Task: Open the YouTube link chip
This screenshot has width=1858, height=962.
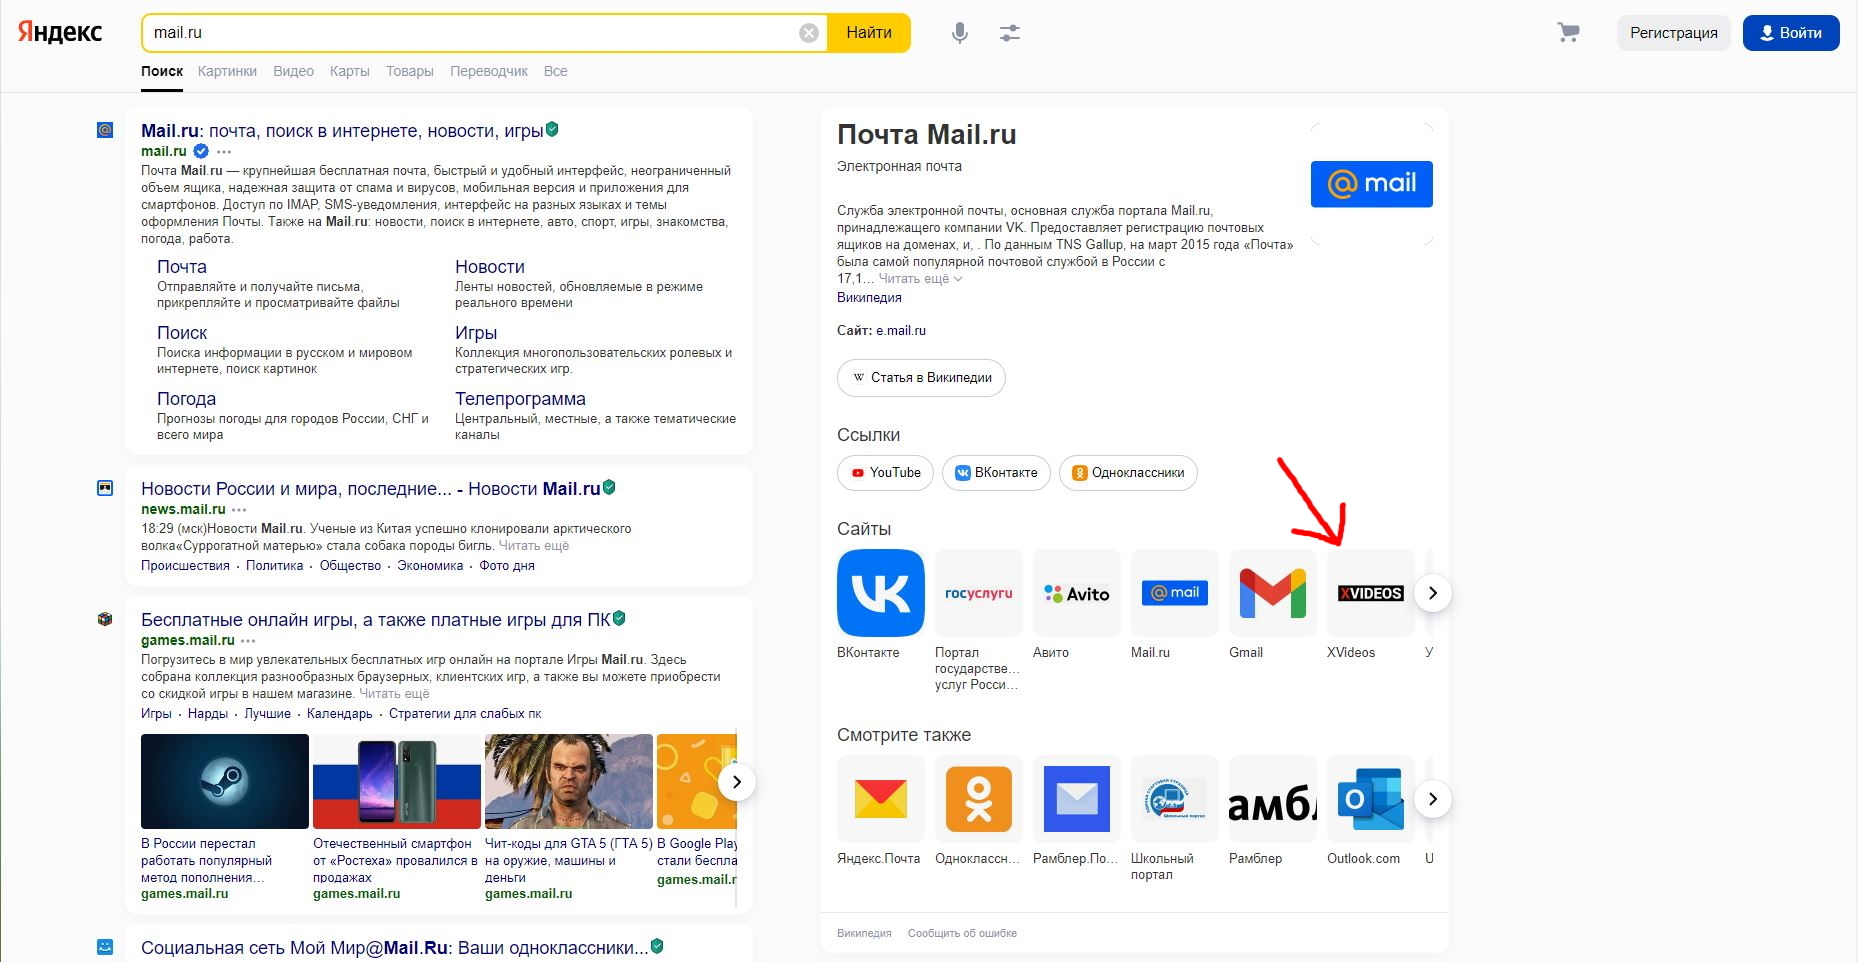Action: (885, 473)
